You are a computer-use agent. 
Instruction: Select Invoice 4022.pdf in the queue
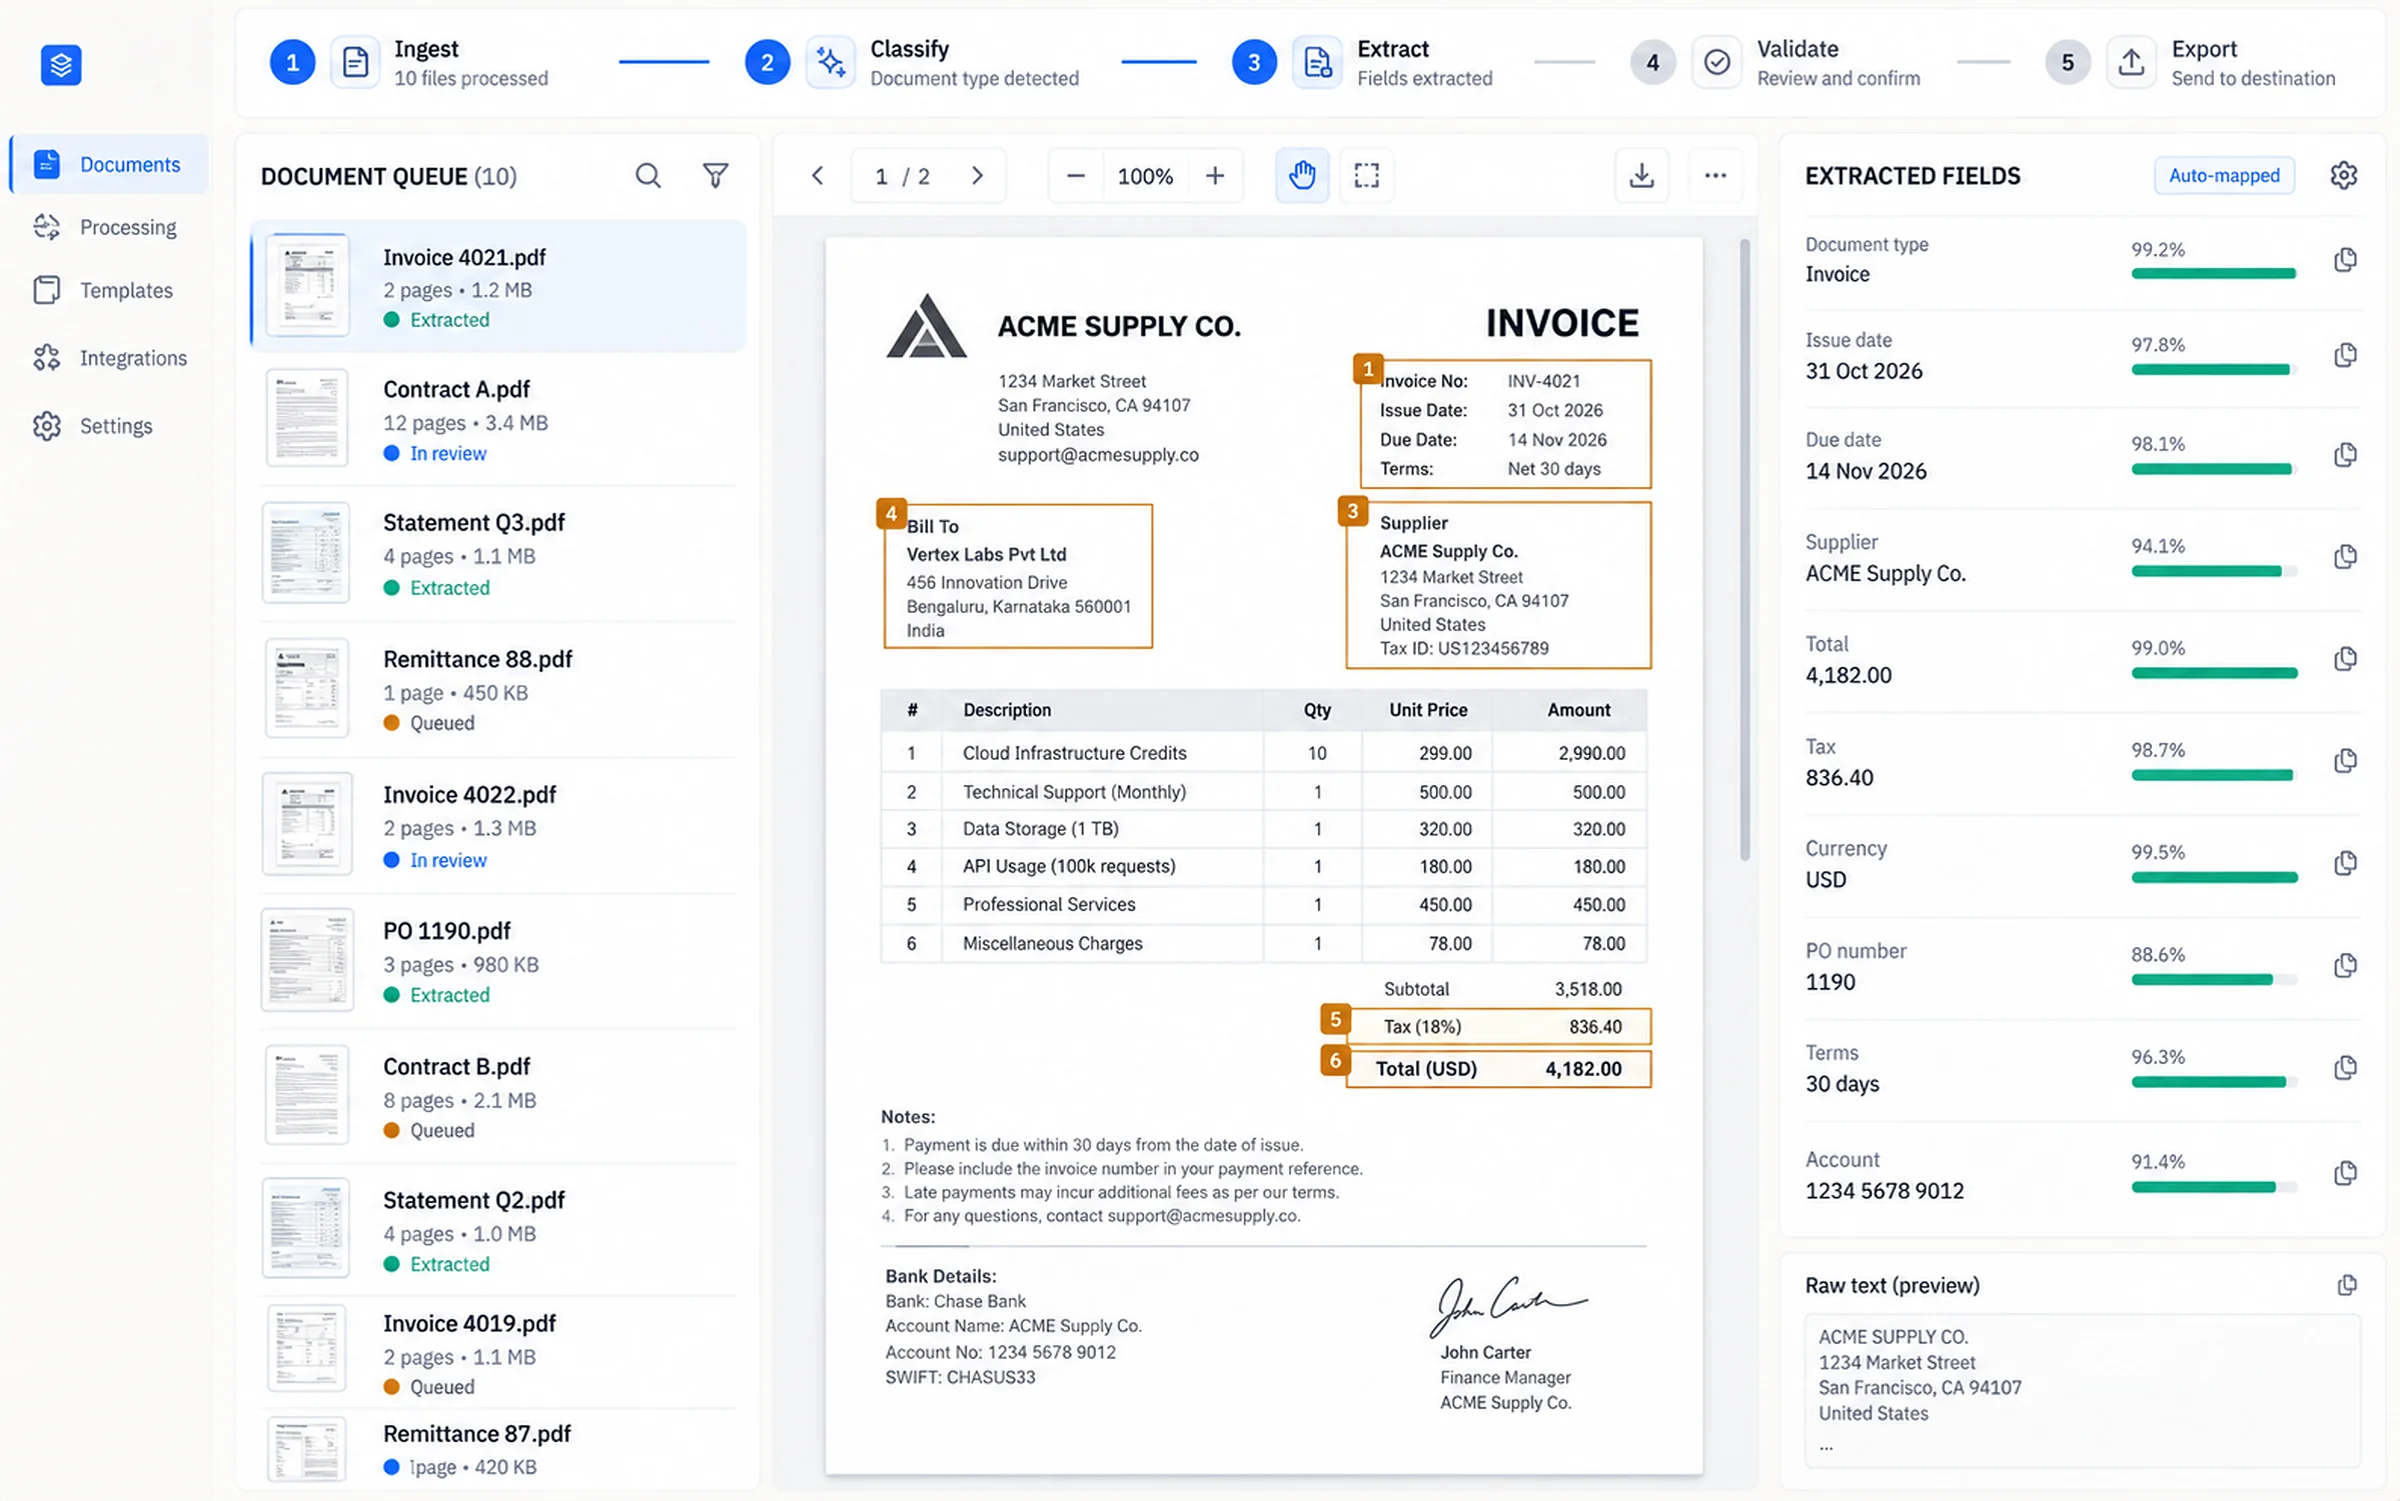498,826
